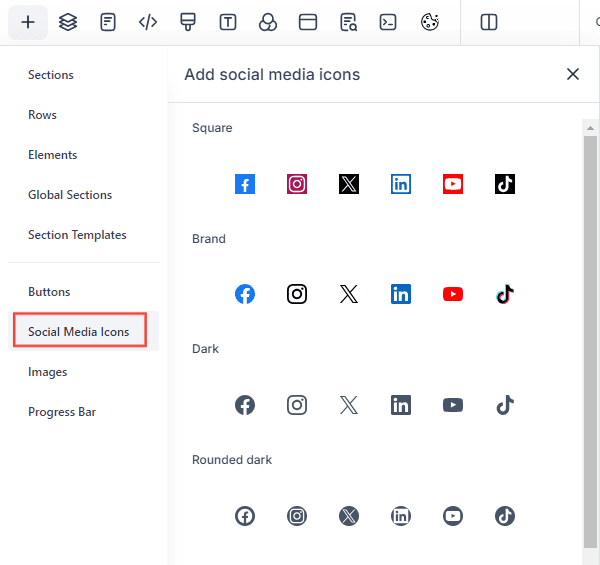Open the Sections menu item
The height and width of the screenshot is (565, 600).
coord(51,75)
